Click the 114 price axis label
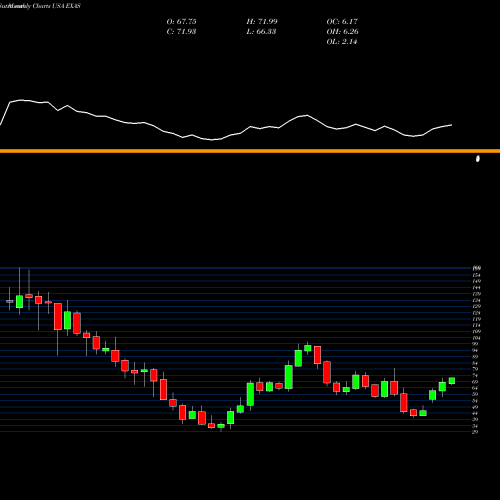This screenshot has height=500, width=500. pyautogui.click(x=476, y=325)
